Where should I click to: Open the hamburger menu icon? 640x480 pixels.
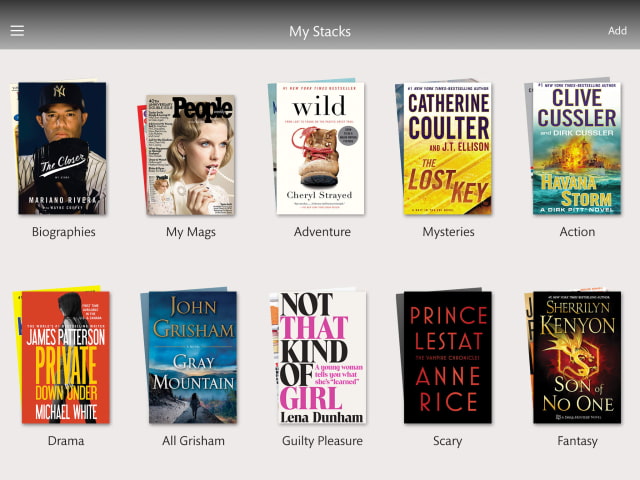click(x=17, y=31)
